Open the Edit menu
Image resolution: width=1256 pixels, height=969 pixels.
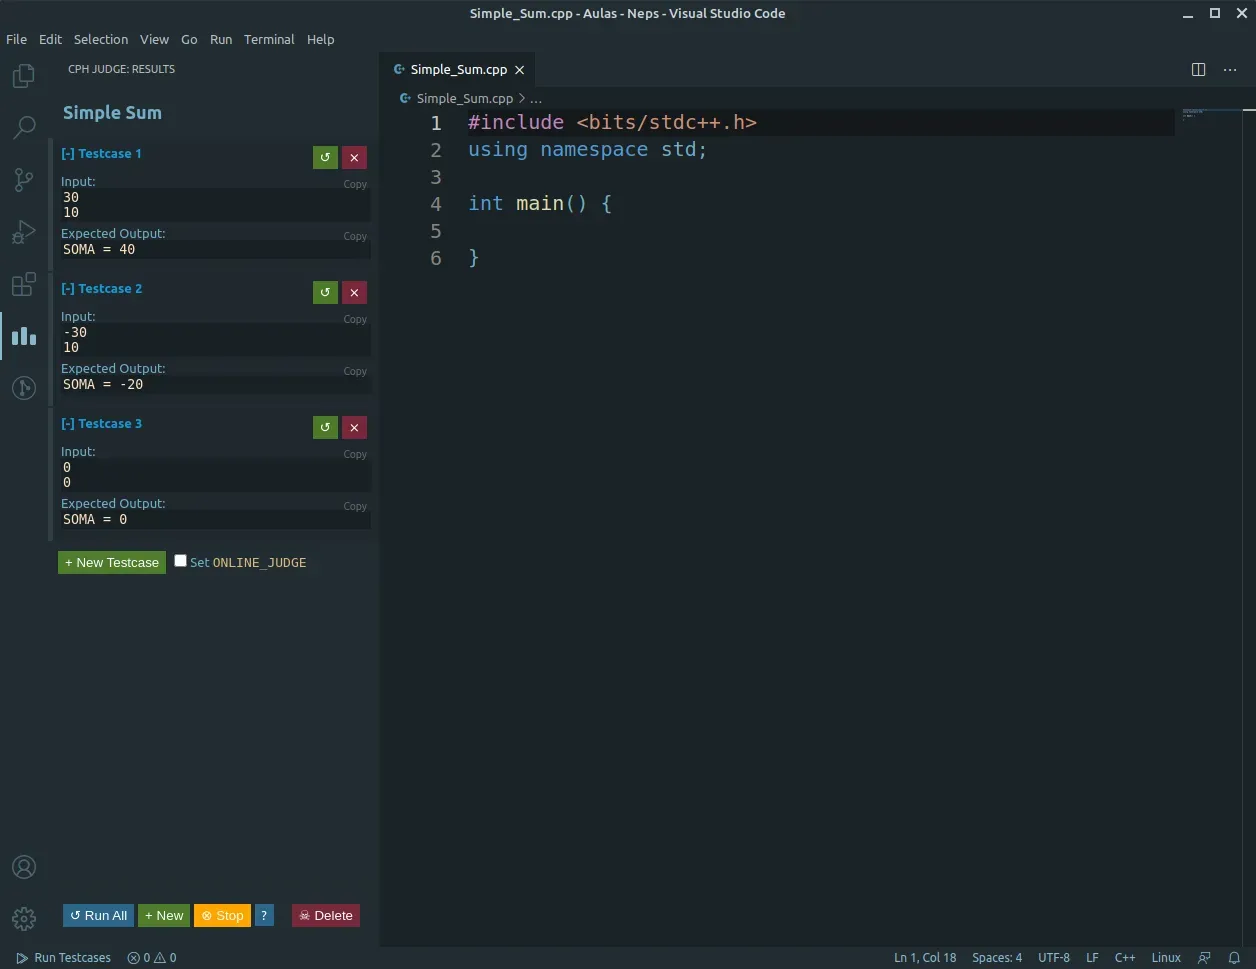pyautogui.click(x=50, y=39)
